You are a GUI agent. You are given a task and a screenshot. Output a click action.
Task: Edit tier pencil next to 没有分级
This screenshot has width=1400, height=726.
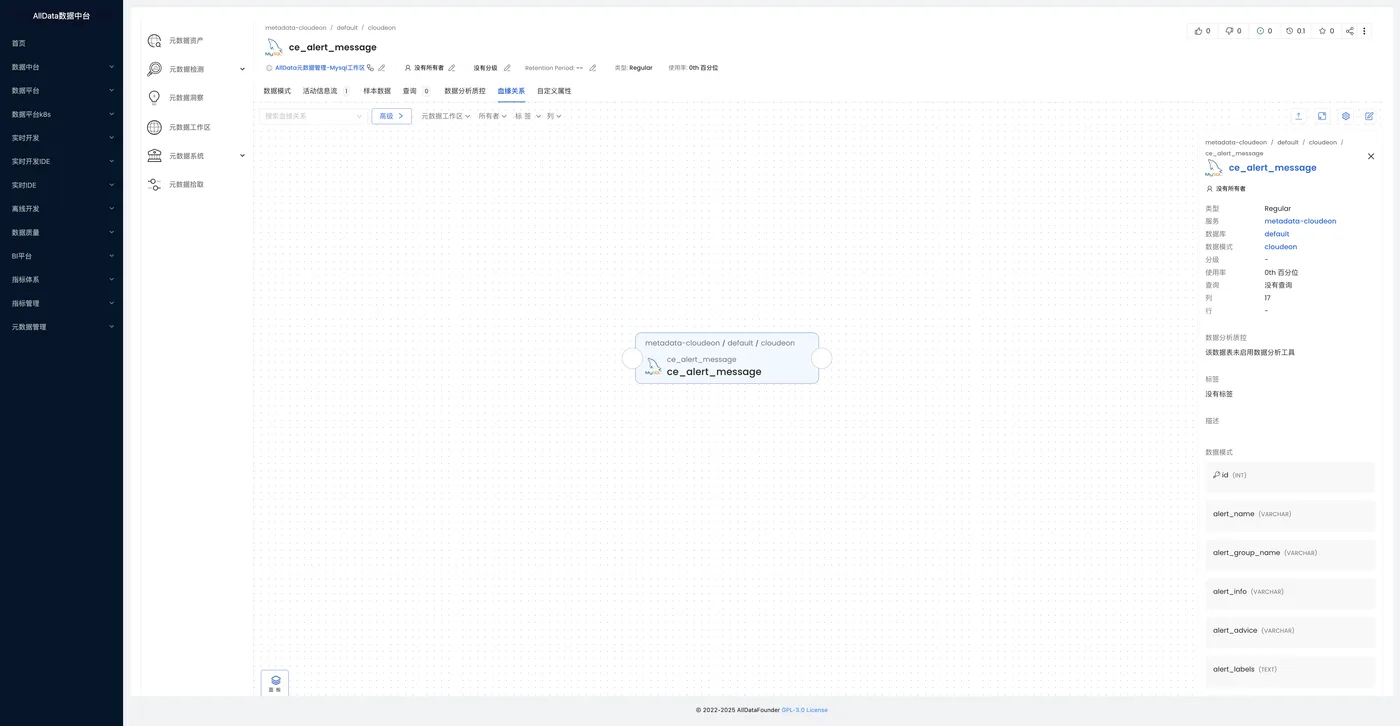pyautogui.click(x=507, y=68)
